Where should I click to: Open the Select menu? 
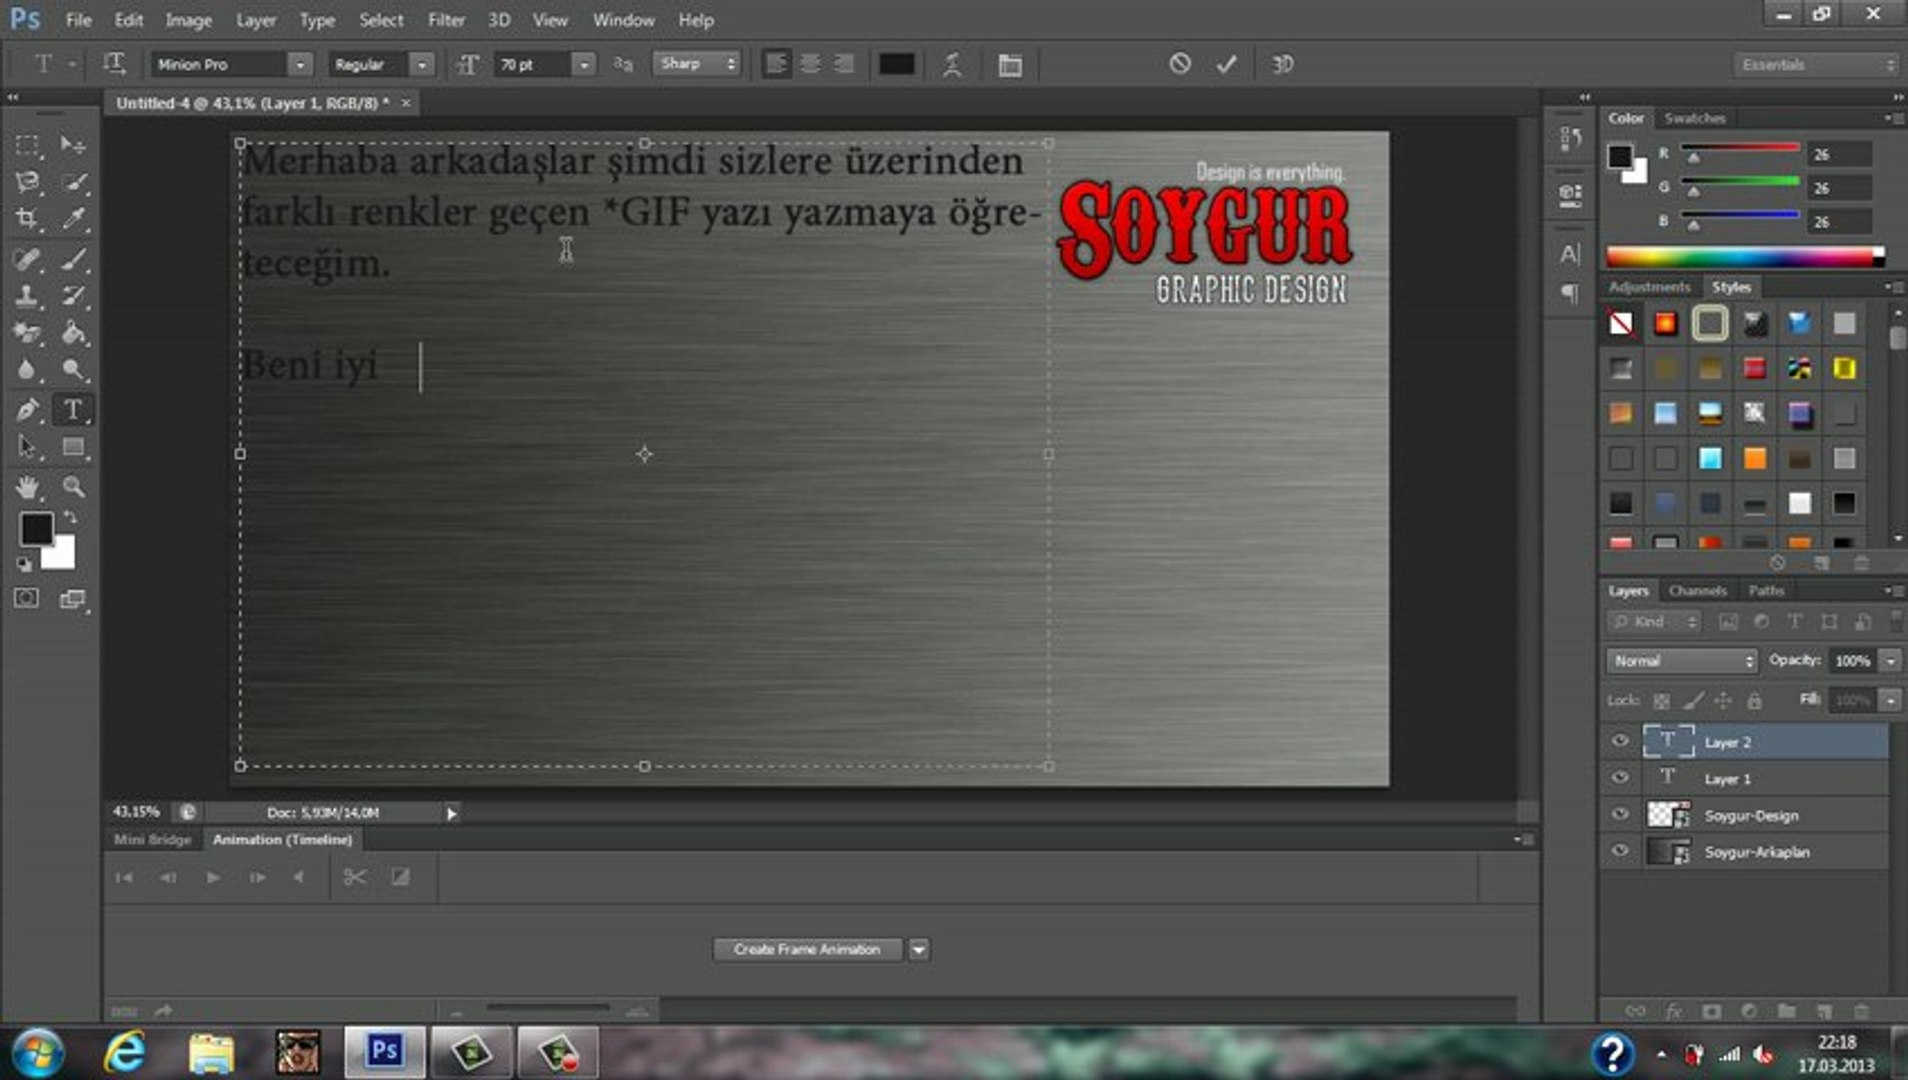point(381,20)
